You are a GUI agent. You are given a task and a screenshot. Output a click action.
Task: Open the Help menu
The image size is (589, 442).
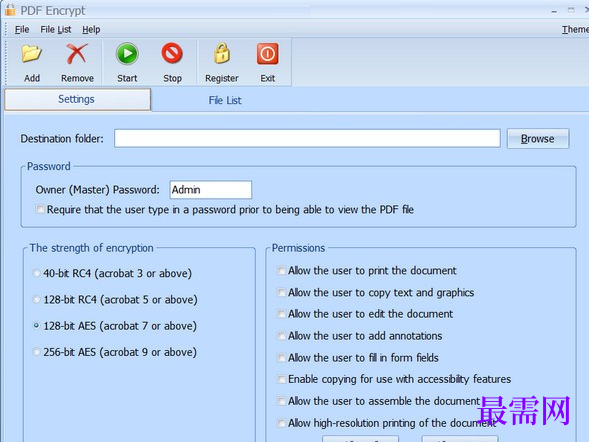[91, 29]
